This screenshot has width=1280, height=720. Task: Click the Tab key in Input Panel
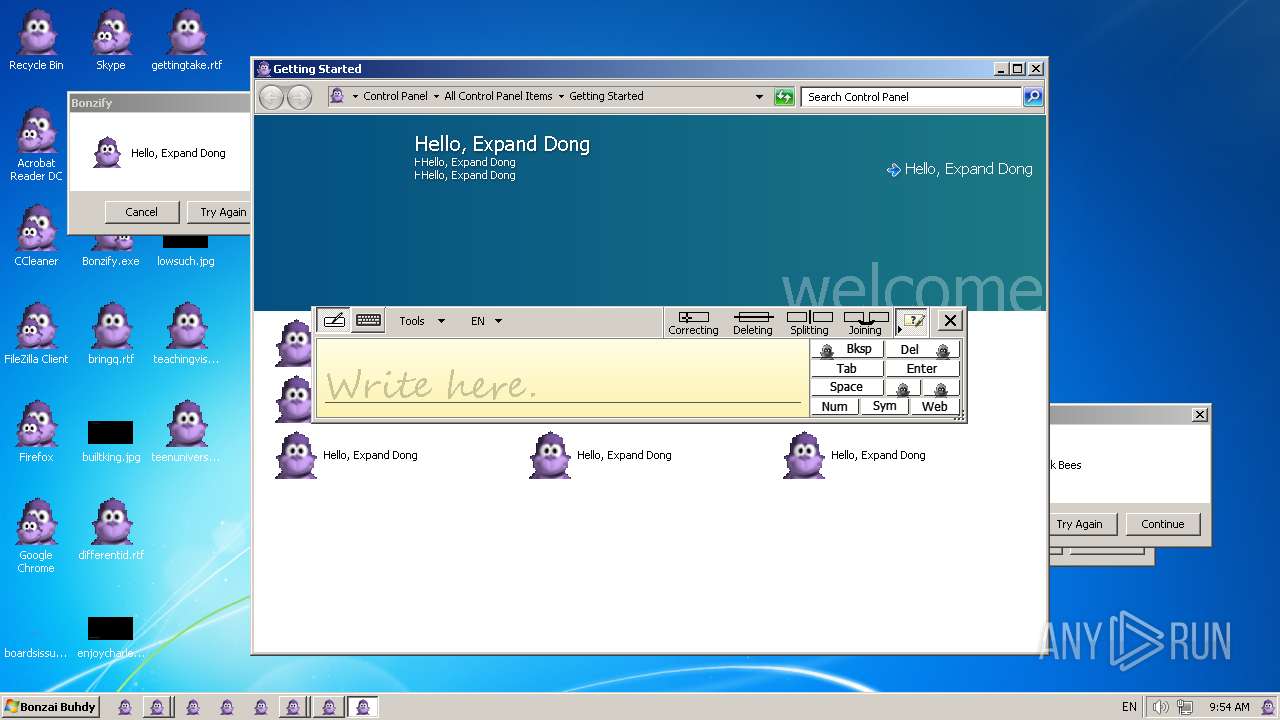point(847,368)
